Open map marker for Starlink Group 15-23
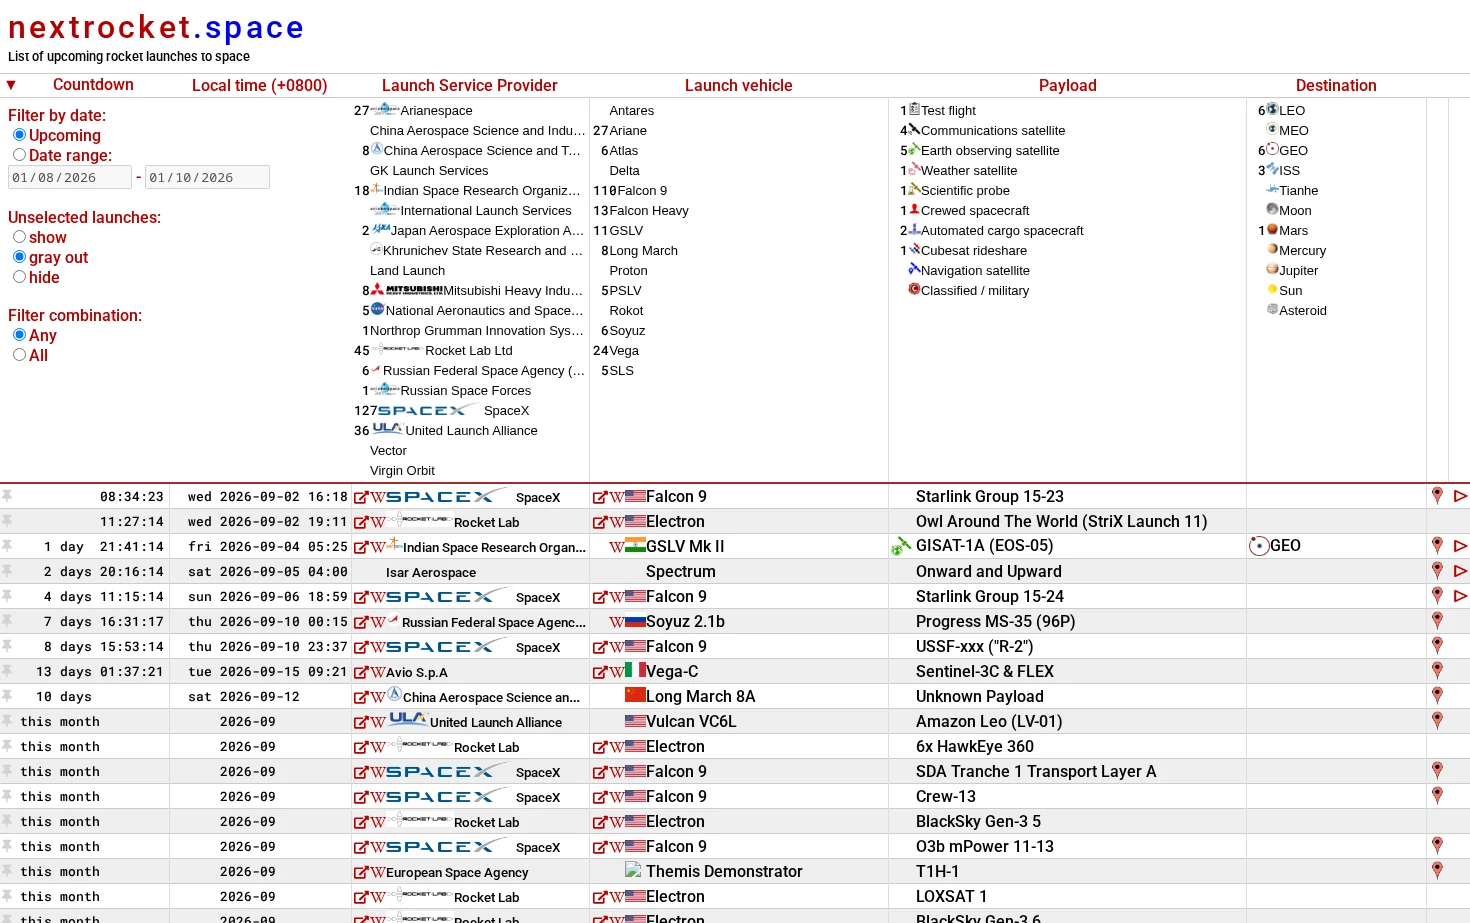Screen dimensions: 1470x923 (1437, 496)
